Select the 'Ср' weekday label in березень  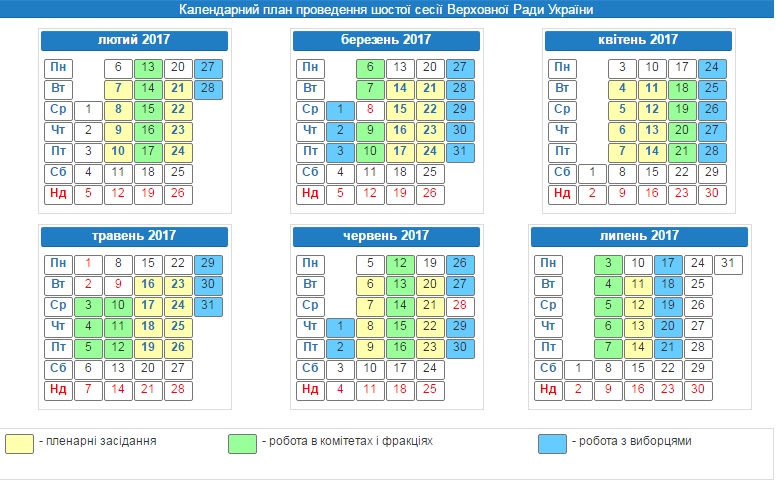coord(310,111)
